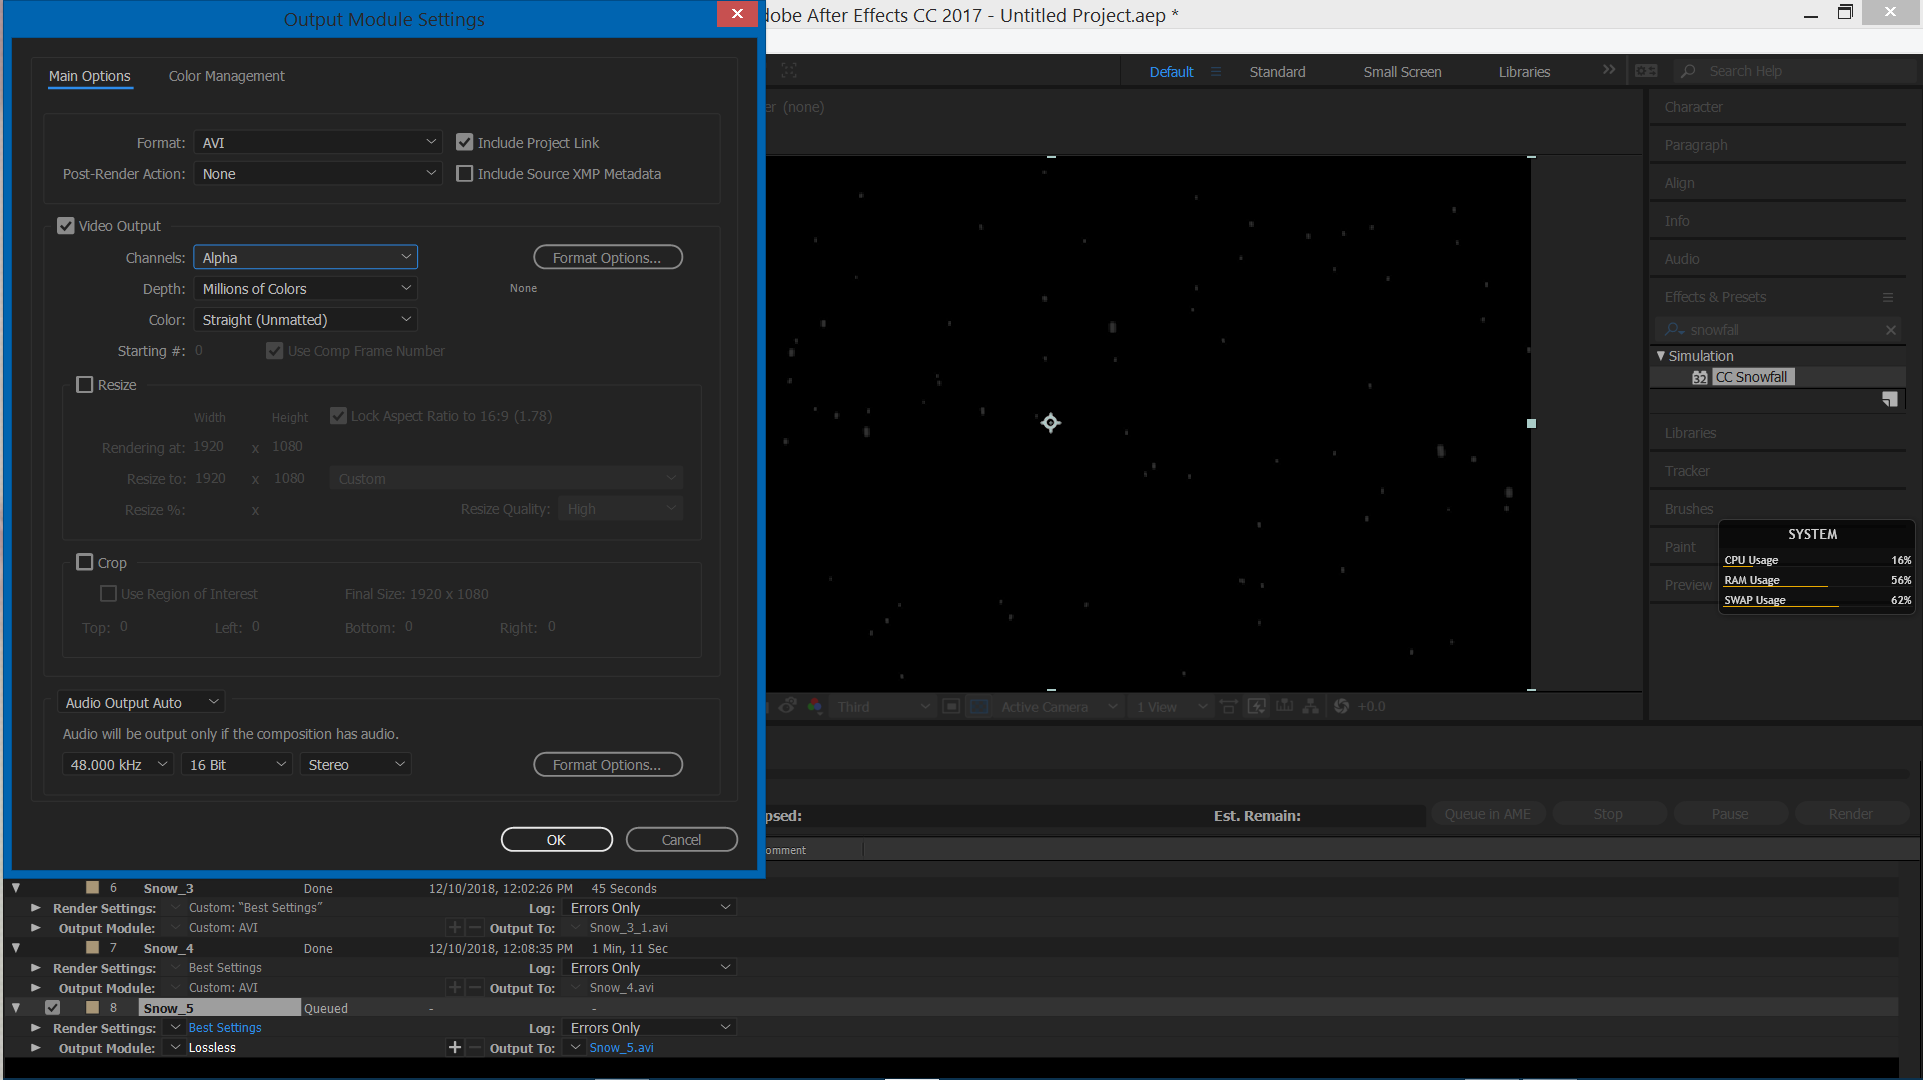Collapse the Snow_5 render queue item

tap(16, 1007)
